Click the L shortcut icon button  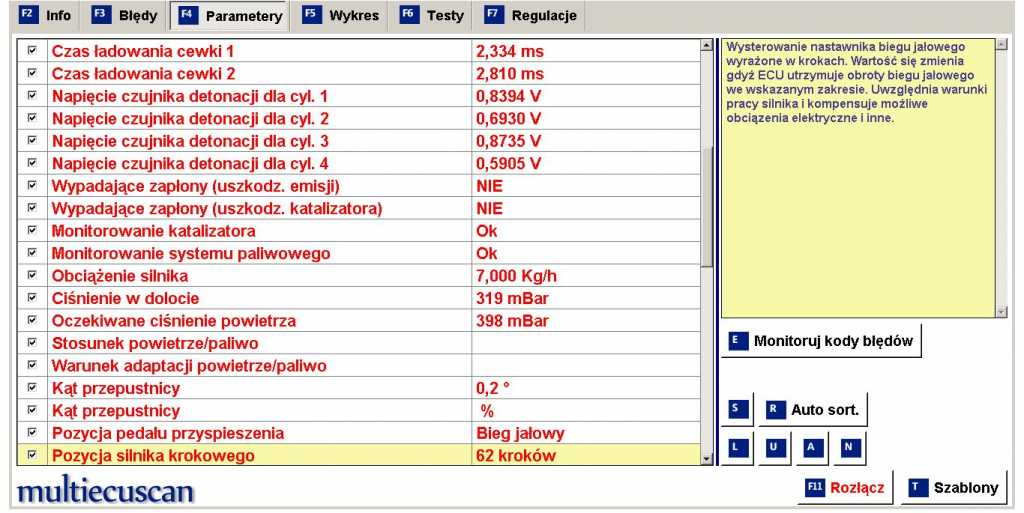tap(738, 447)
